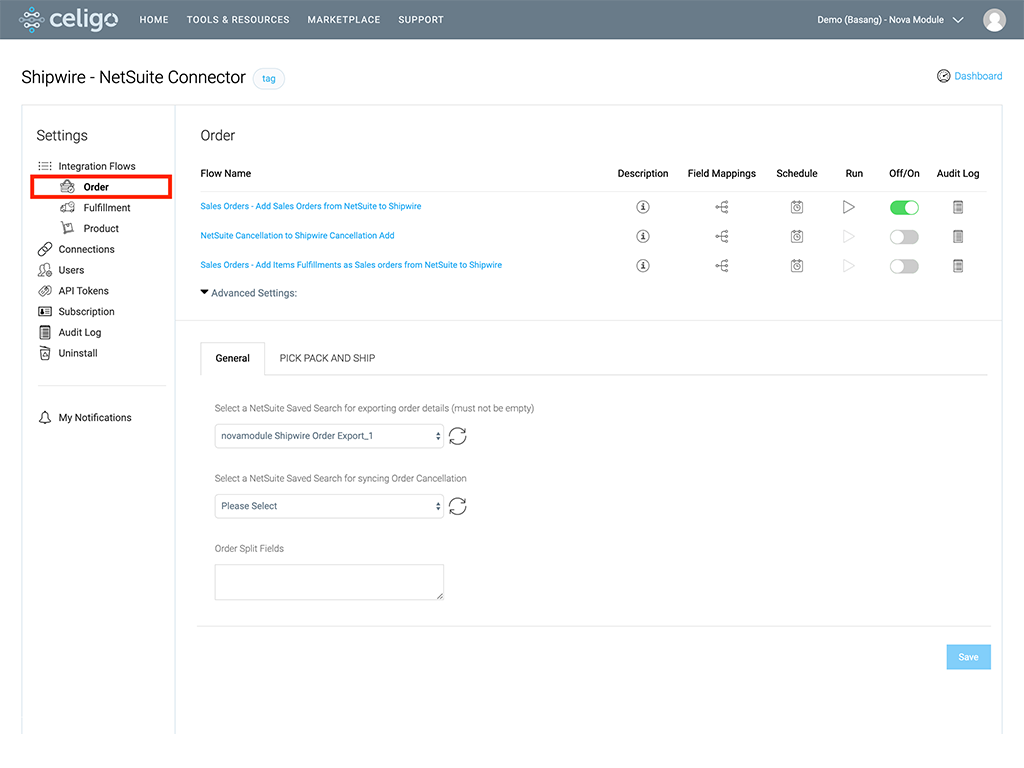Viewport: 1024px width, 768px height.
Task: Open Subscription settings
Action: click(76, 312)
